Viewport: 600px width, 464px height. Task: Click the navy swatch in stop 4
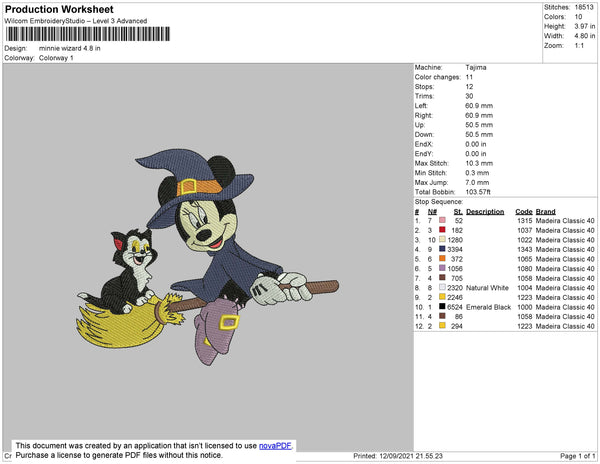coord(442,249)
